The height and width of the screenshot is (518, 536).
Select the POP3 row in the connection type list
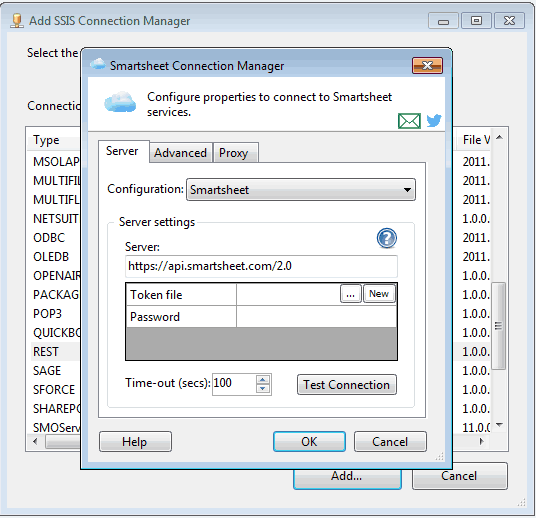click(56, 314)
